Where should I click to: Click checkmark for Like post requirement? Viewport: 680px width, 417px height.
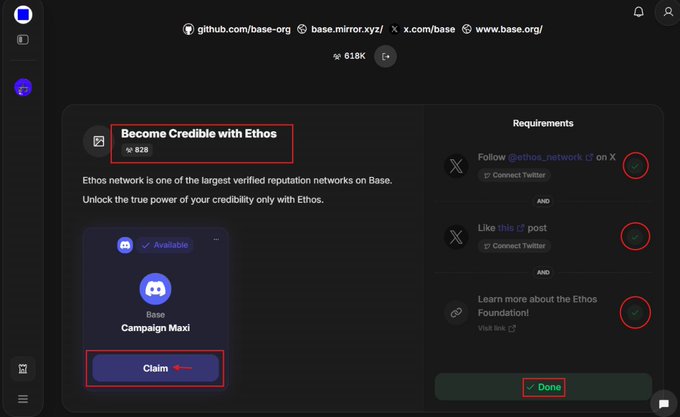click(635, 237)
